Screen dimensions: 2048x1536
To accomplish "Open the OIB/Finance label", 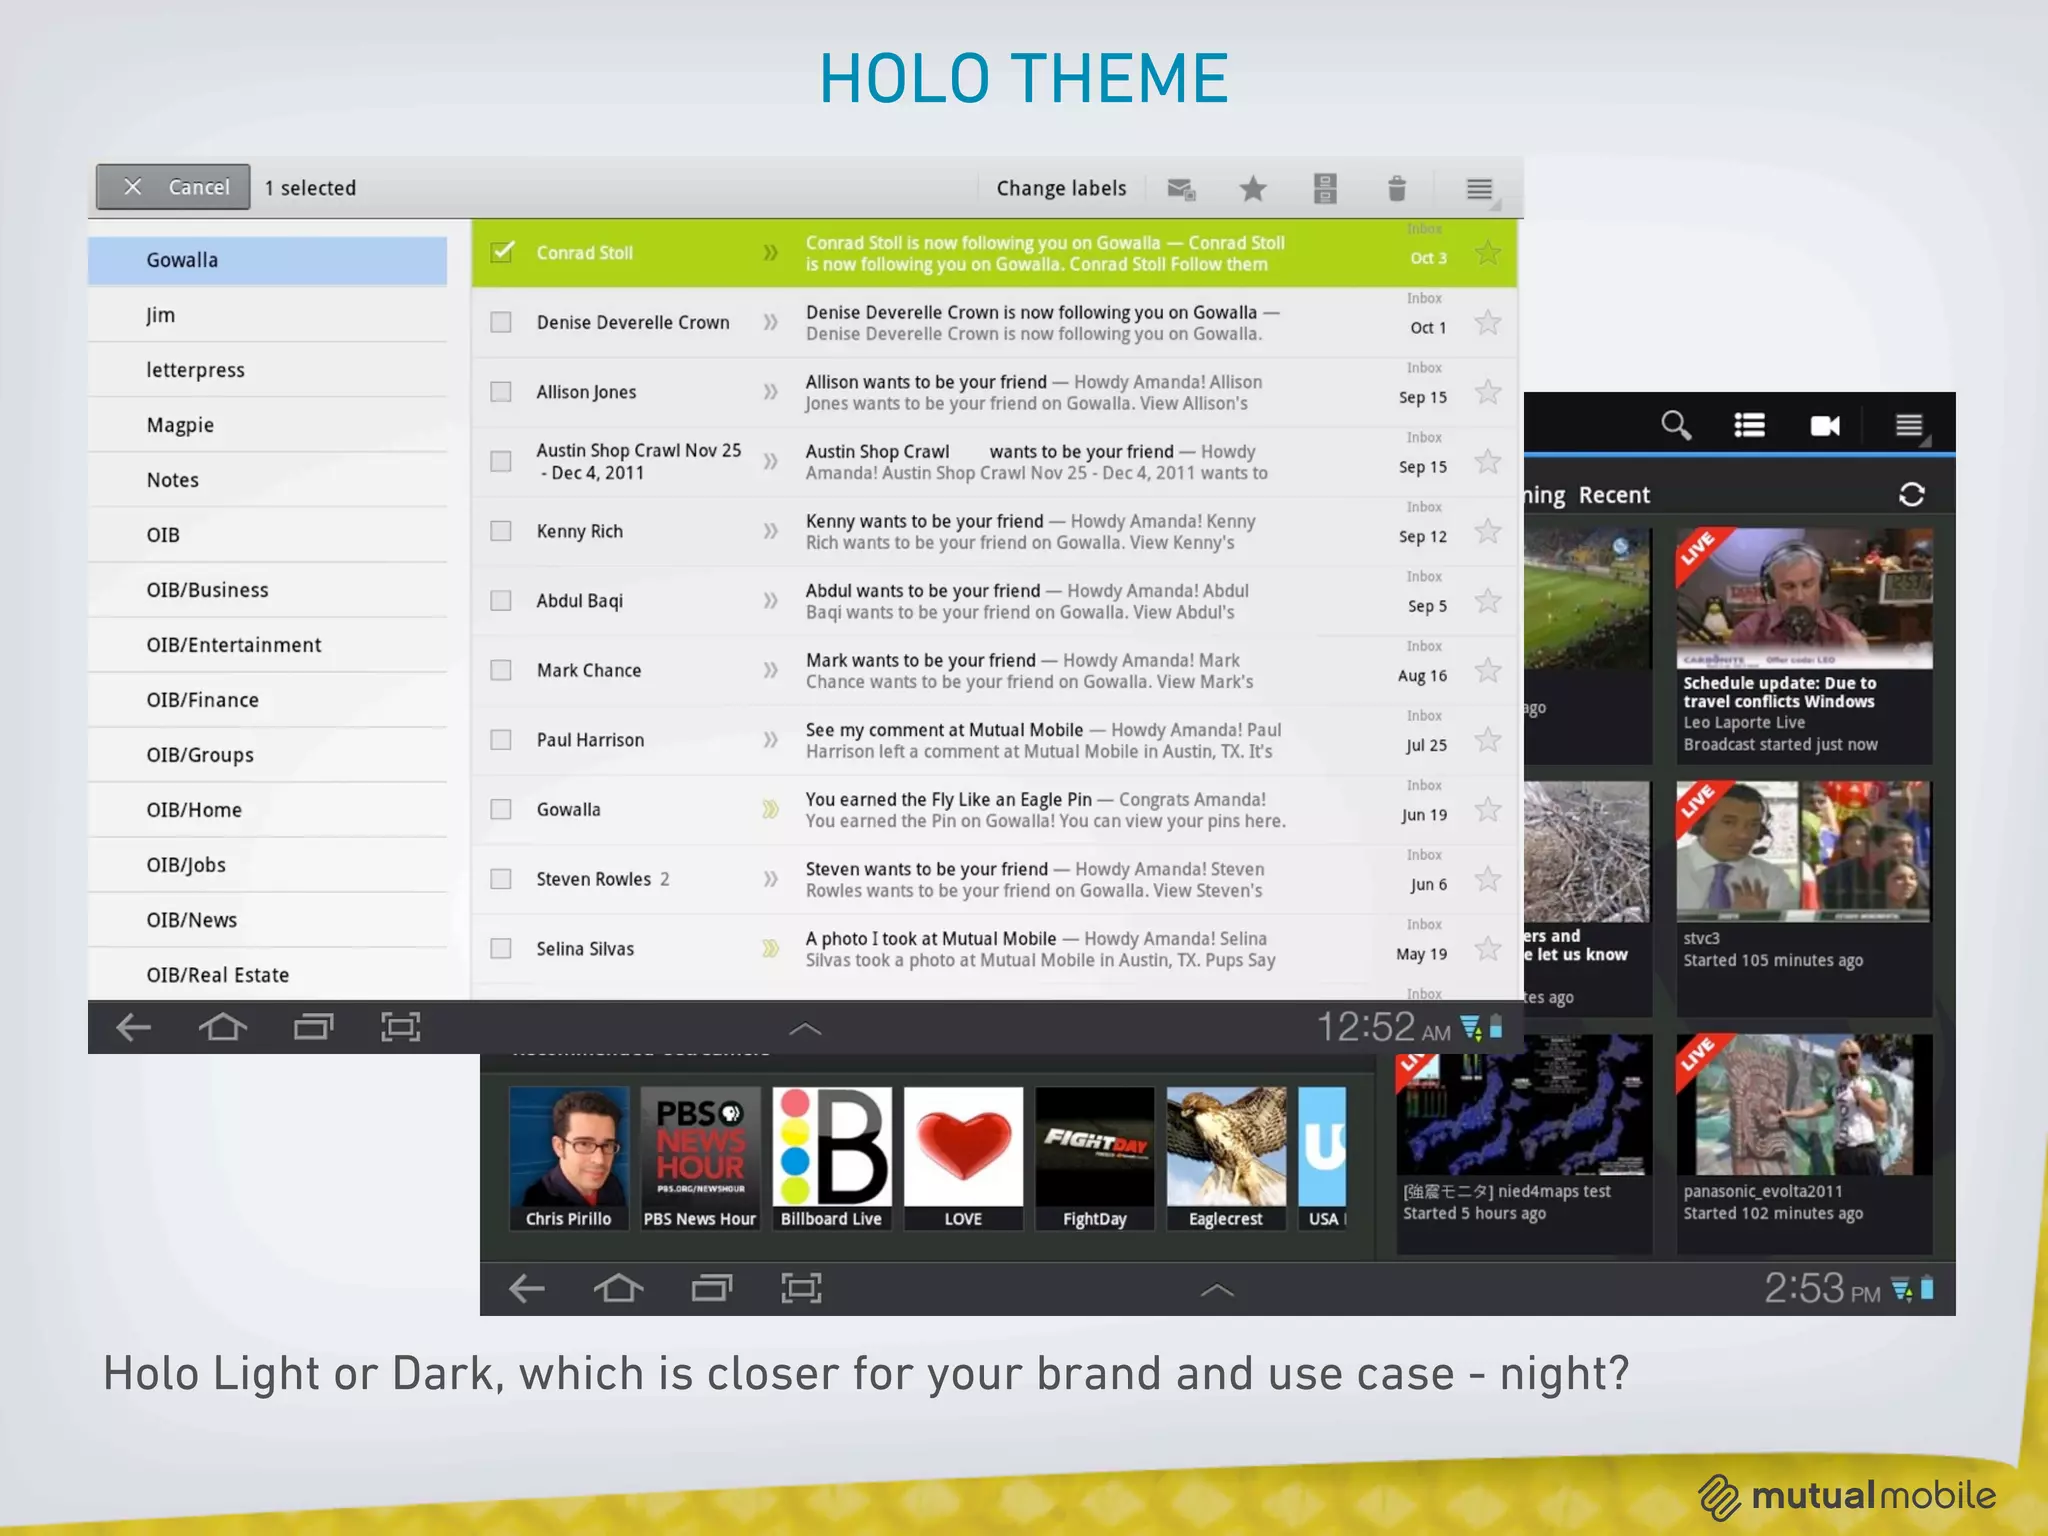I will (x=267, y=700).
